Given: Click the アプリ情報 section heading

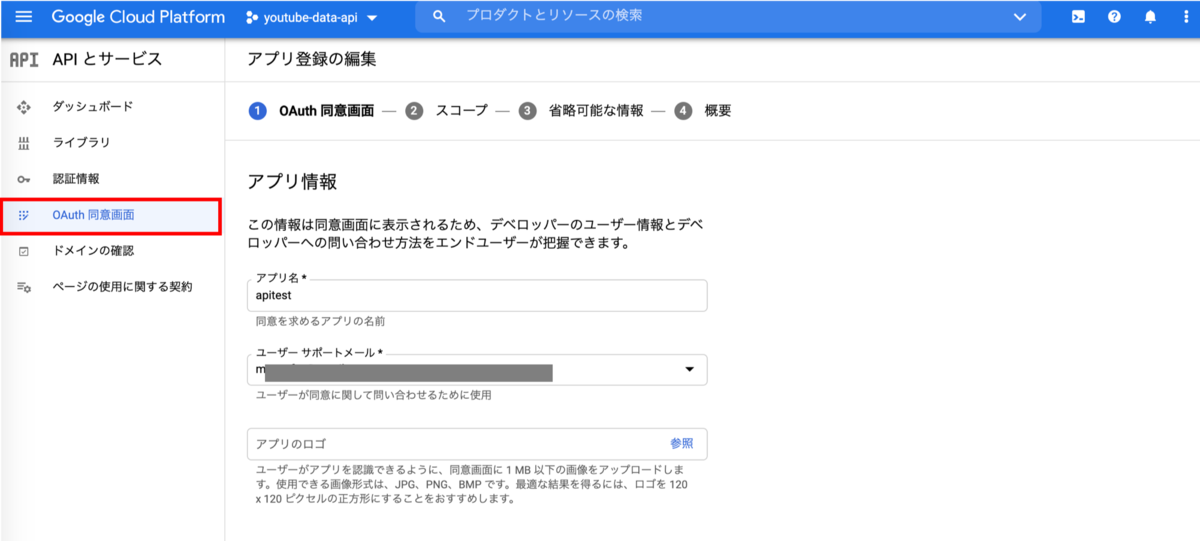Looking at the screenshot, I should (x=292, y=182).
